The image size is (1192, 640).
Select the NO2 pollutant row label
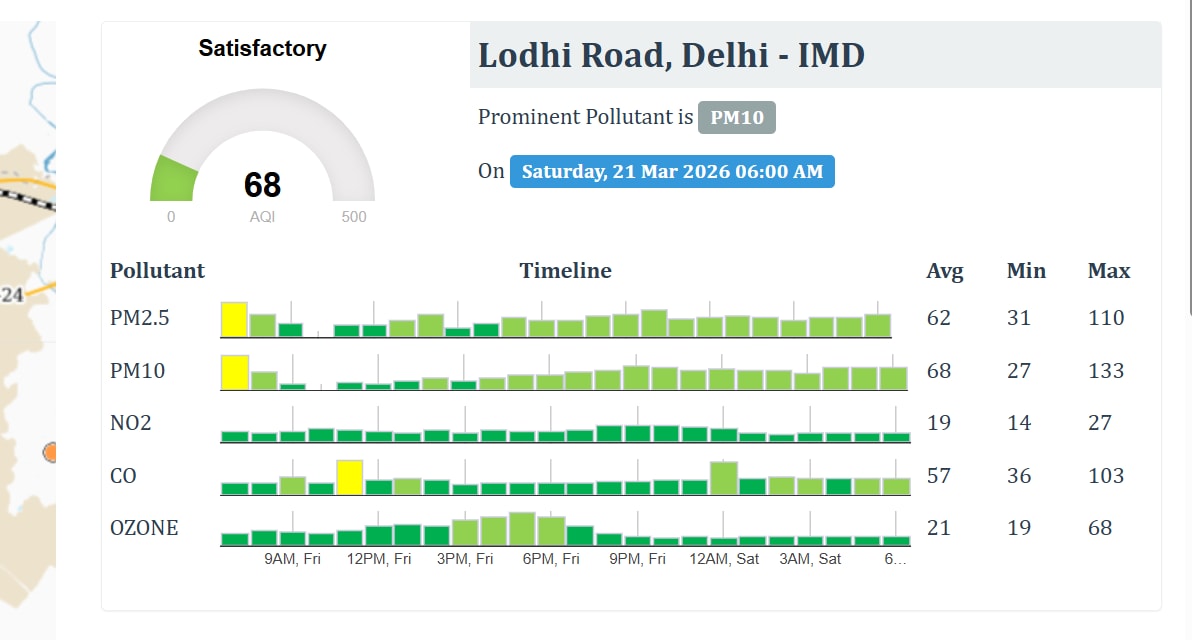click(131, 424)
